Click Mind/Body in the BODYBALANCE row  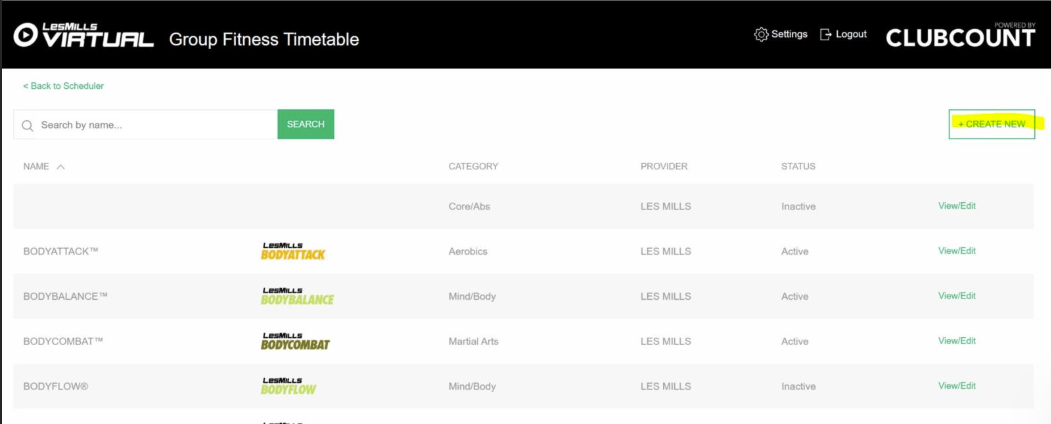point(472,296)
